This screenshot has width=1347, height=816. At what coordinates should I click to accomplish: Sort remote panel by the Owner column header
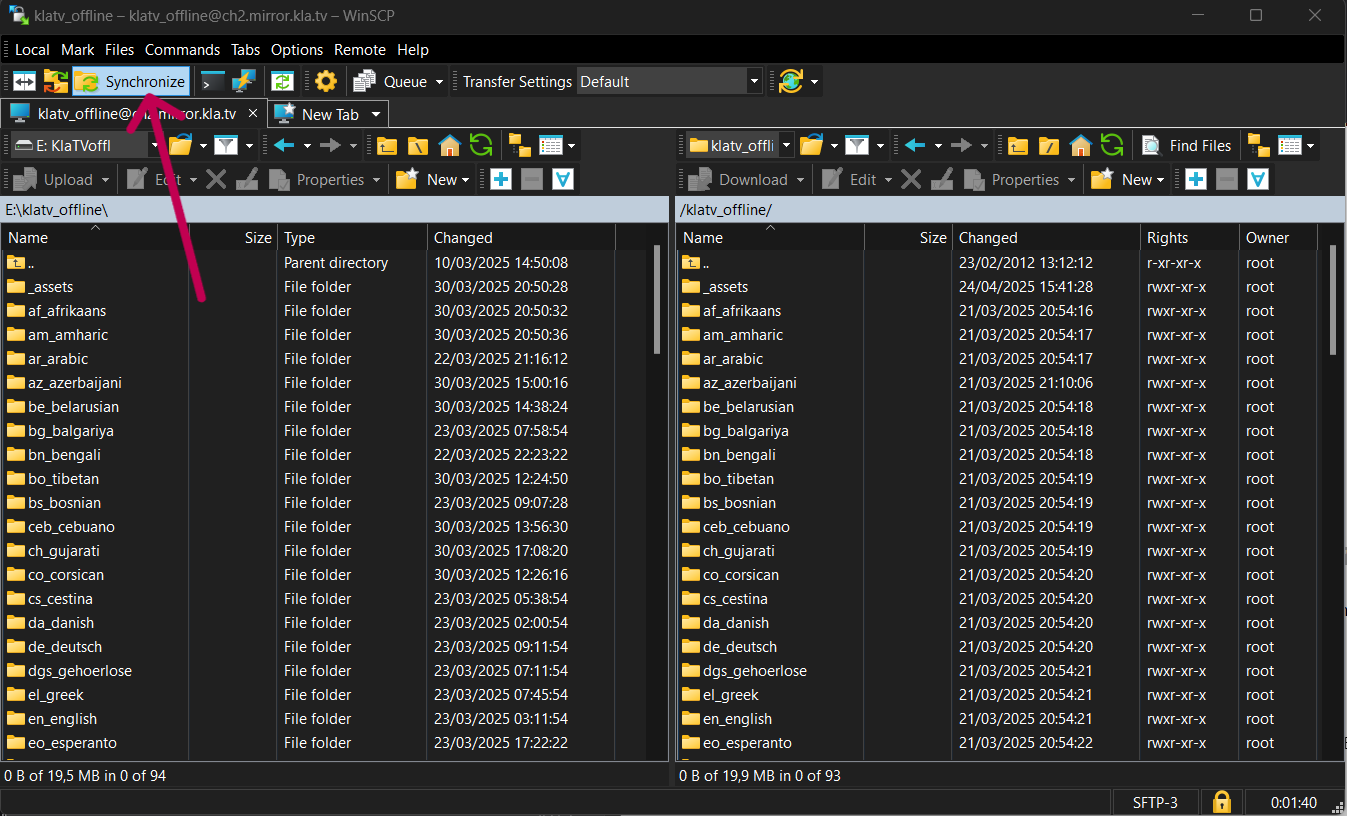point(1278,238)
